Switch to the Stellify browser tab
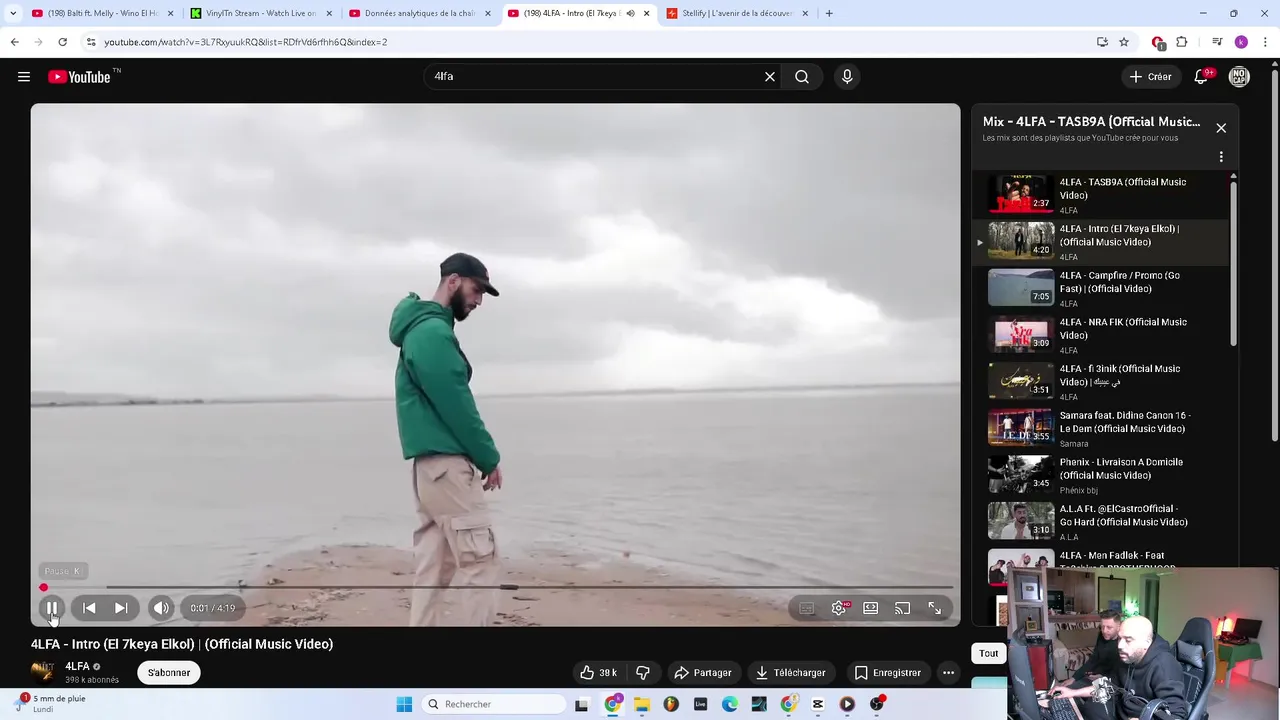1280x720 pixels. 736,13
